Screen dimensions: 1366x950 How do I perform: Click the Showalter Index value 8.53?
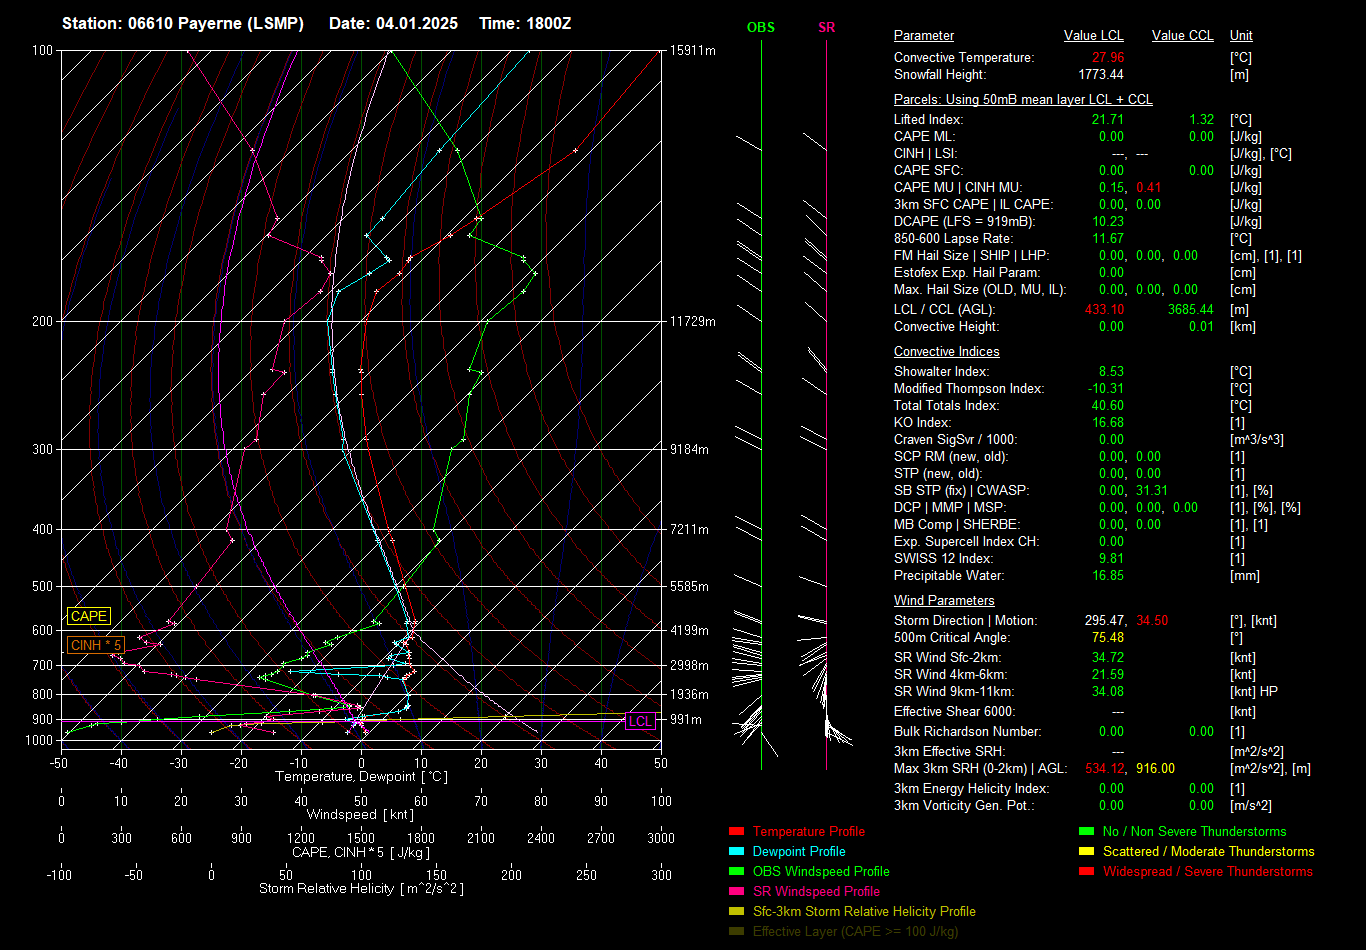1111,372
